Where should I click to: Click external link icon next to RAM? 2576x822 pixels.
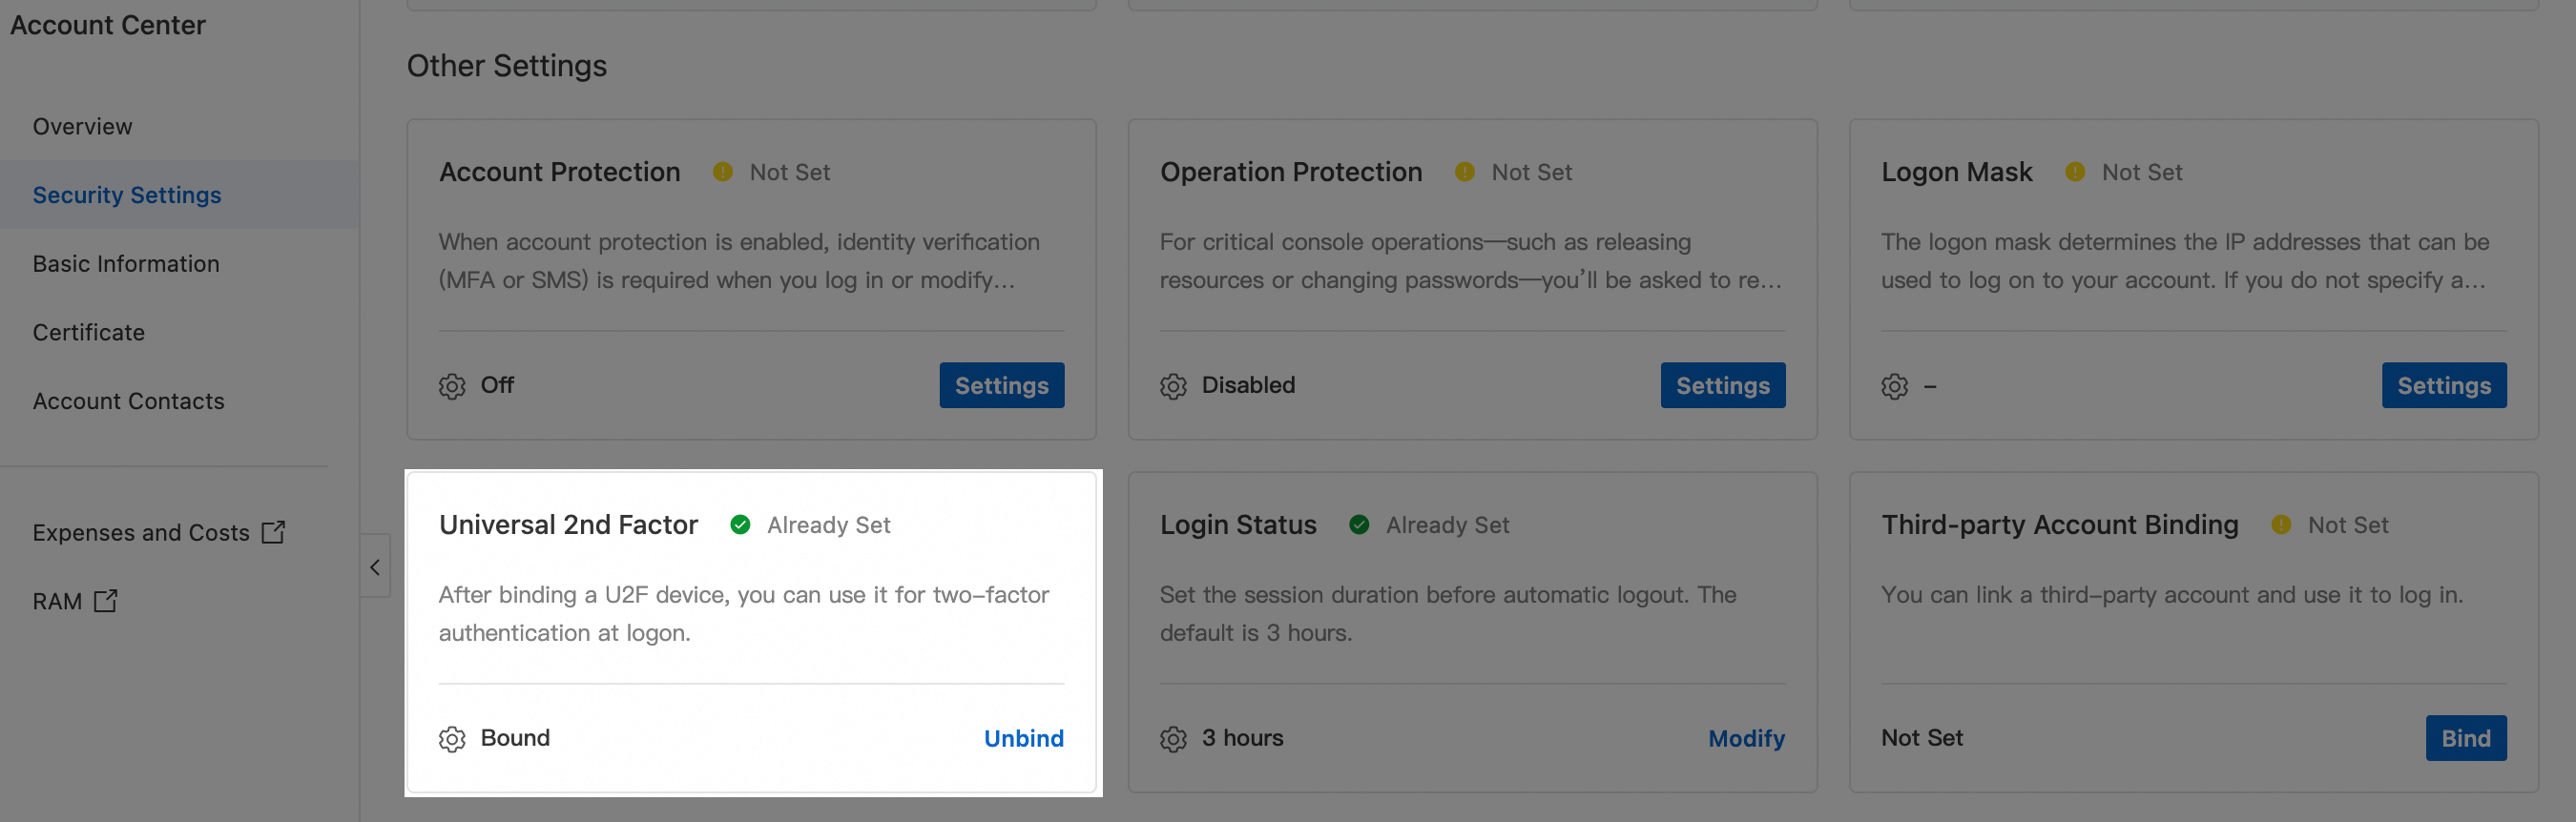[105, 601]
